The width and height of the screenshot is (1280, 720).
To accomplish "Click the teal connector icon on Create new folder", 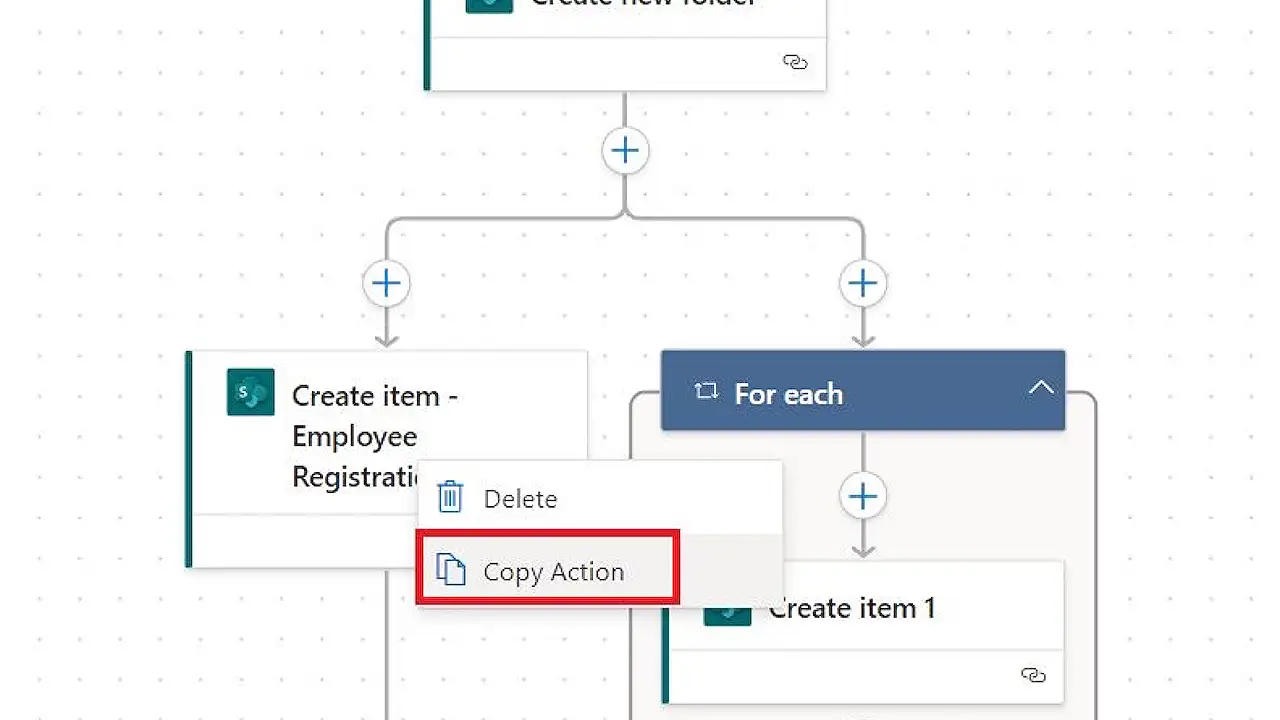I will click(x=488, y=4).
